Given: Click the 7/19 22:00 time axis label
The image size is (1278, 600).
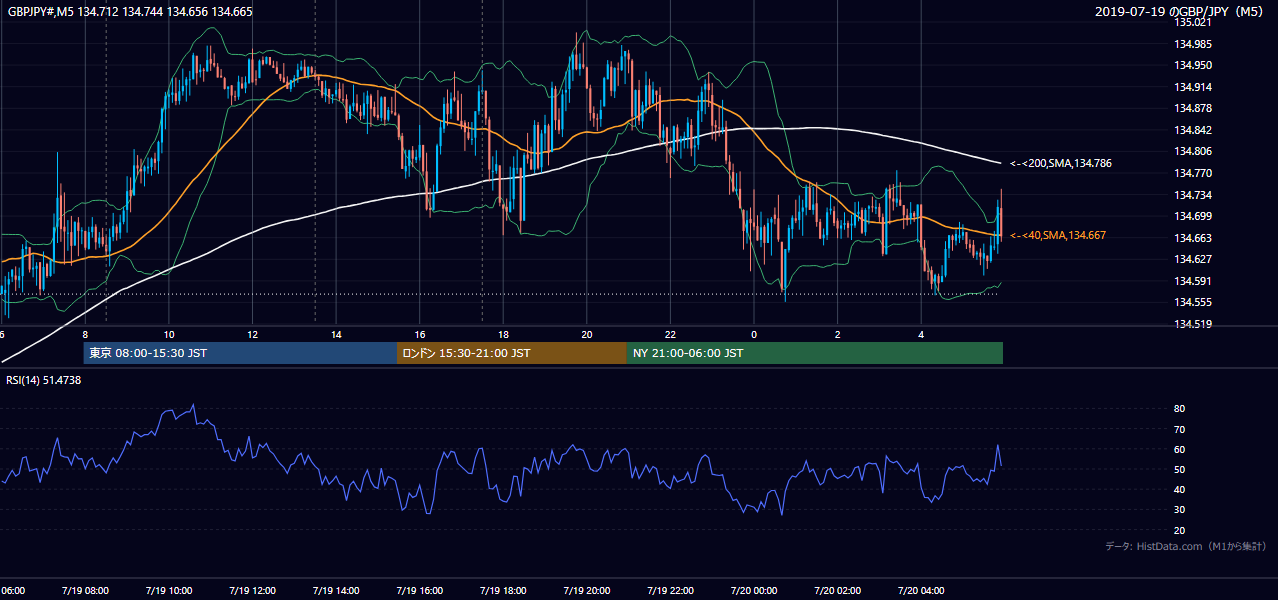Looking at the screenshot, I should pos(669,591).
